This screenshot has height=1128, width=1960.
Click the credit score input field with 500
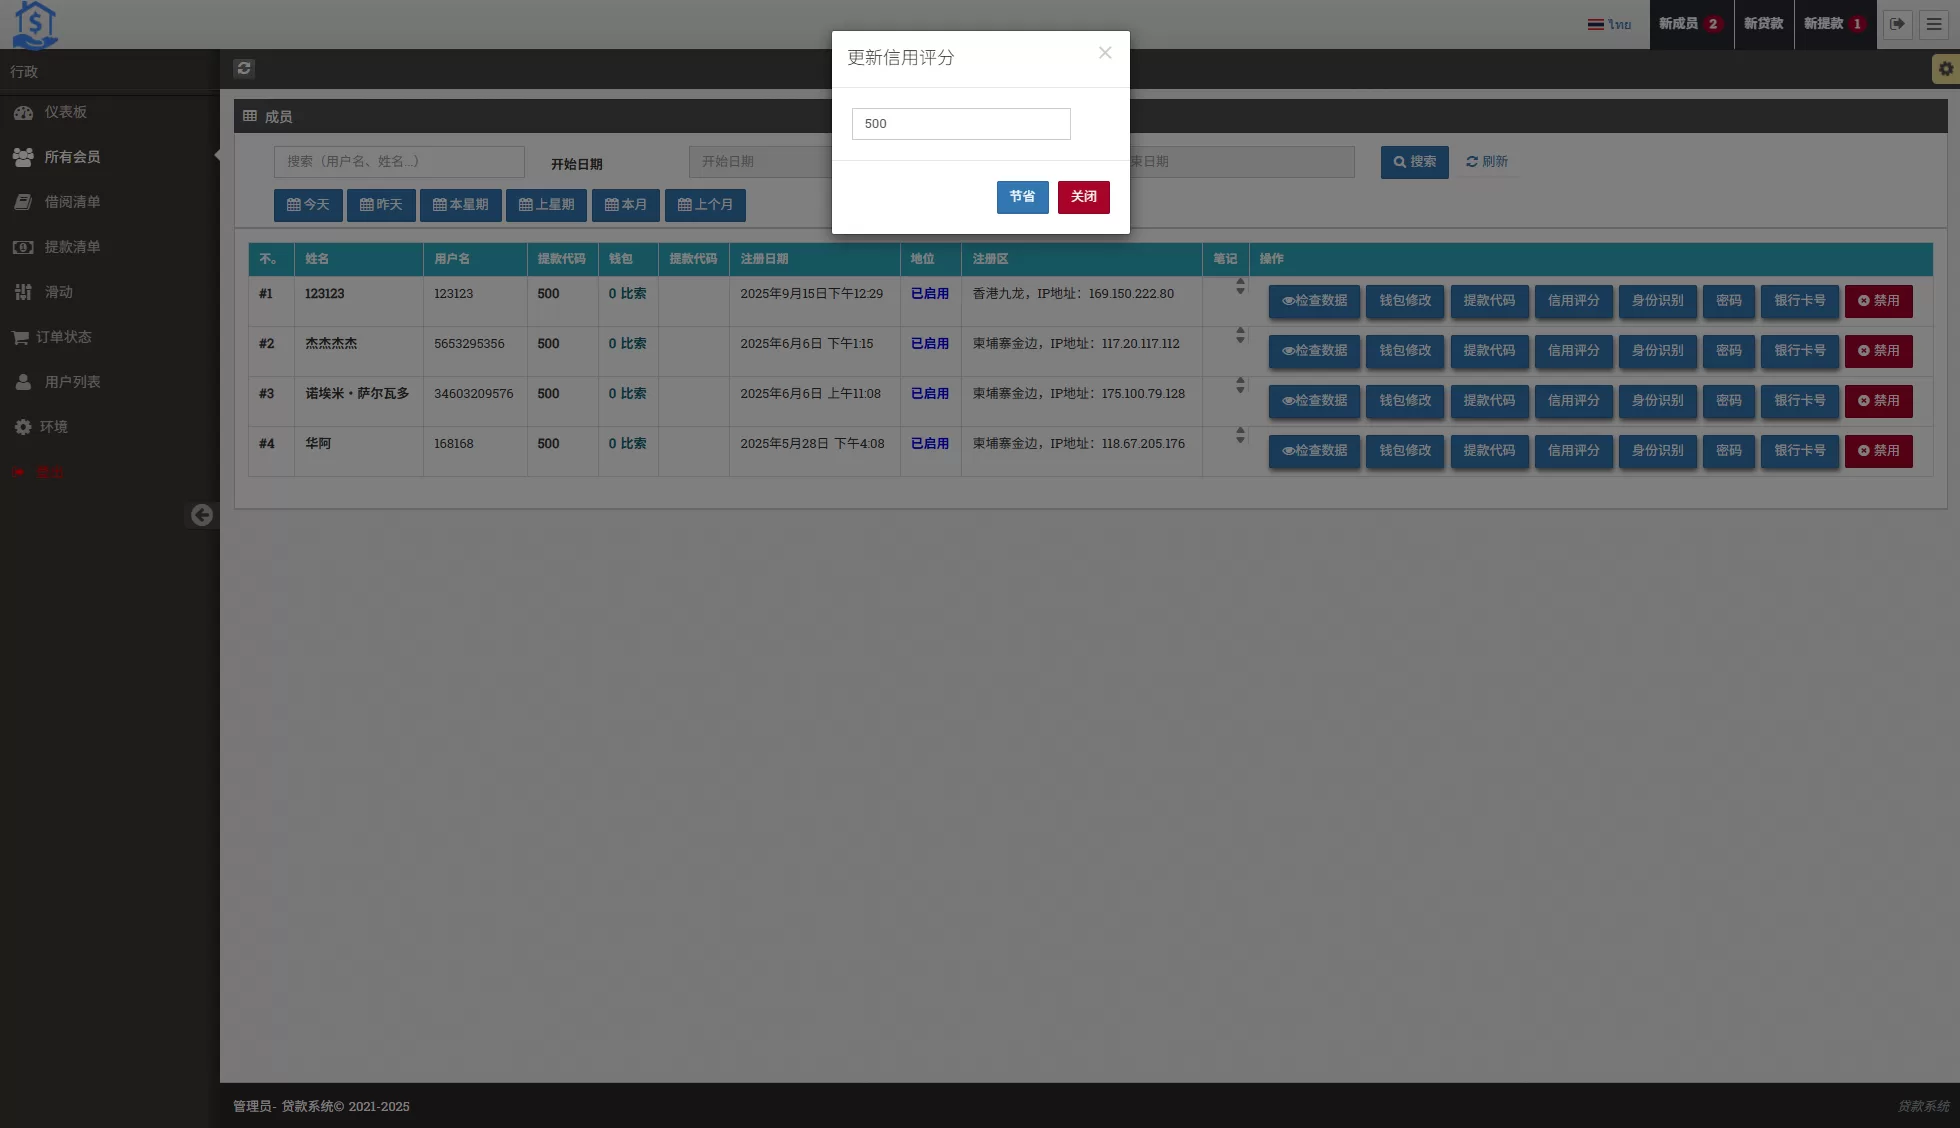click(960, 124)
